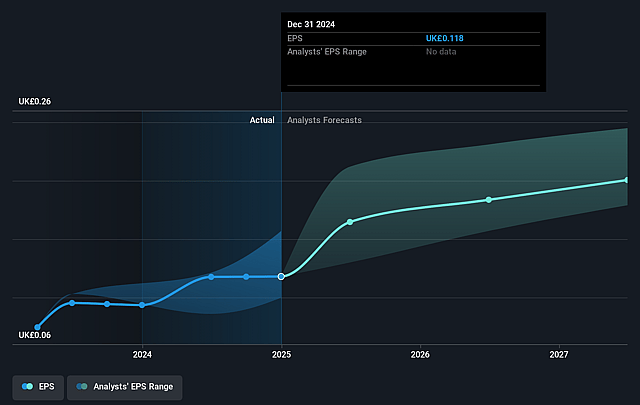Select the mid-2026 forecast data point

point(489,200)
